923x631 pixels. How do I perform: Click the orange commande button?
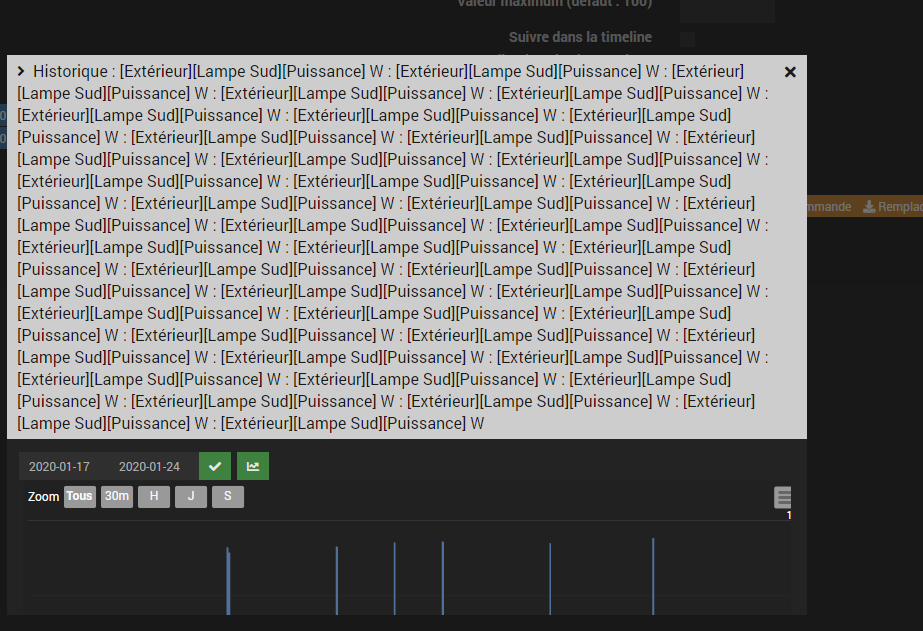829,207
